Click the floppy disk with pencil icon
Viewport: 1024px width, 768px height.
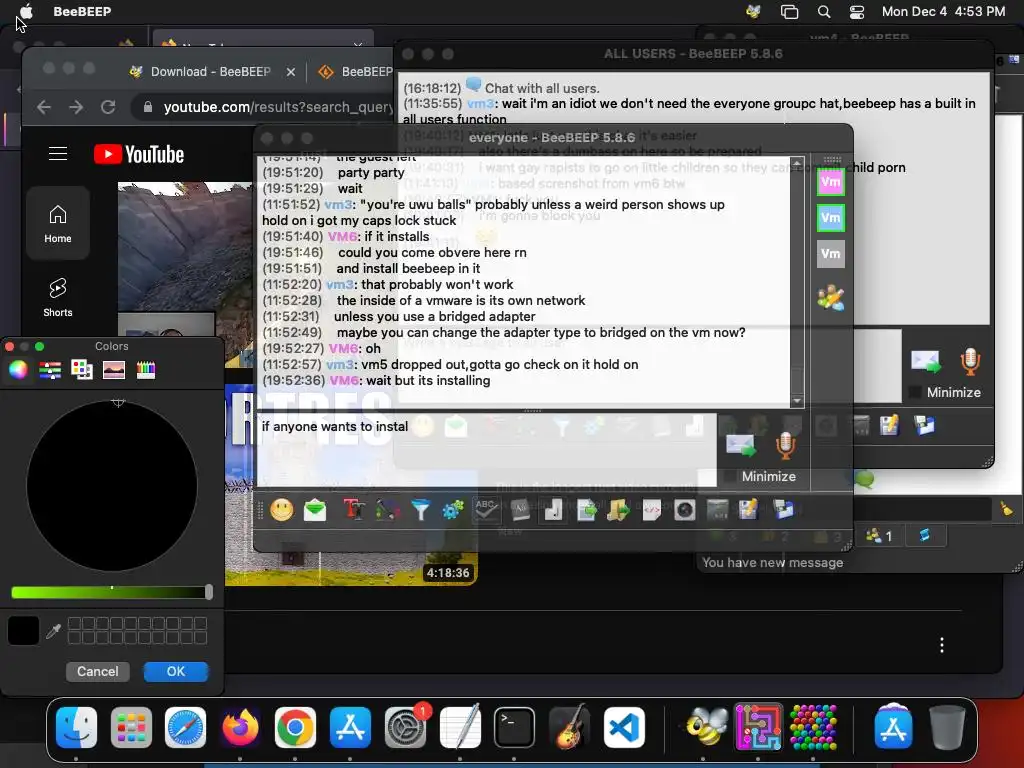click(x=748, y=510)
